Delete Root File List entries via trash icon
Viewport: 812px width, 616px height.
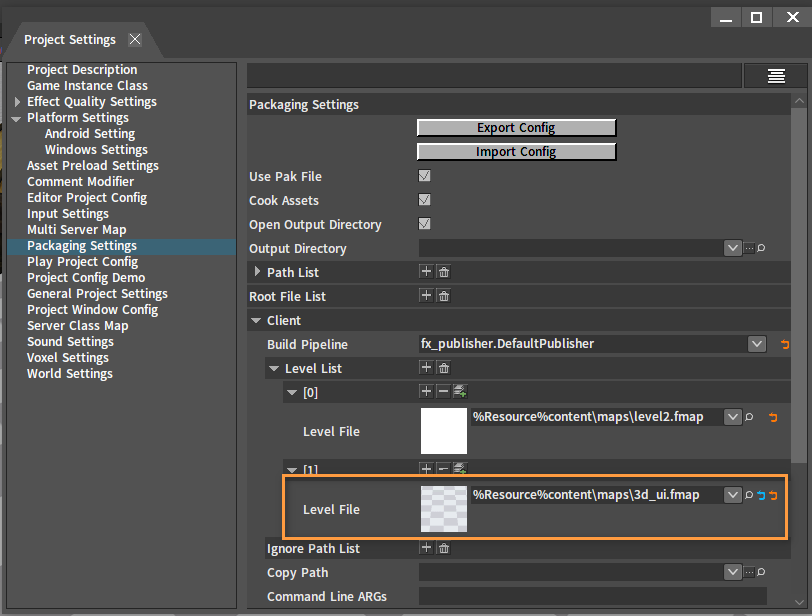[444, 296]
